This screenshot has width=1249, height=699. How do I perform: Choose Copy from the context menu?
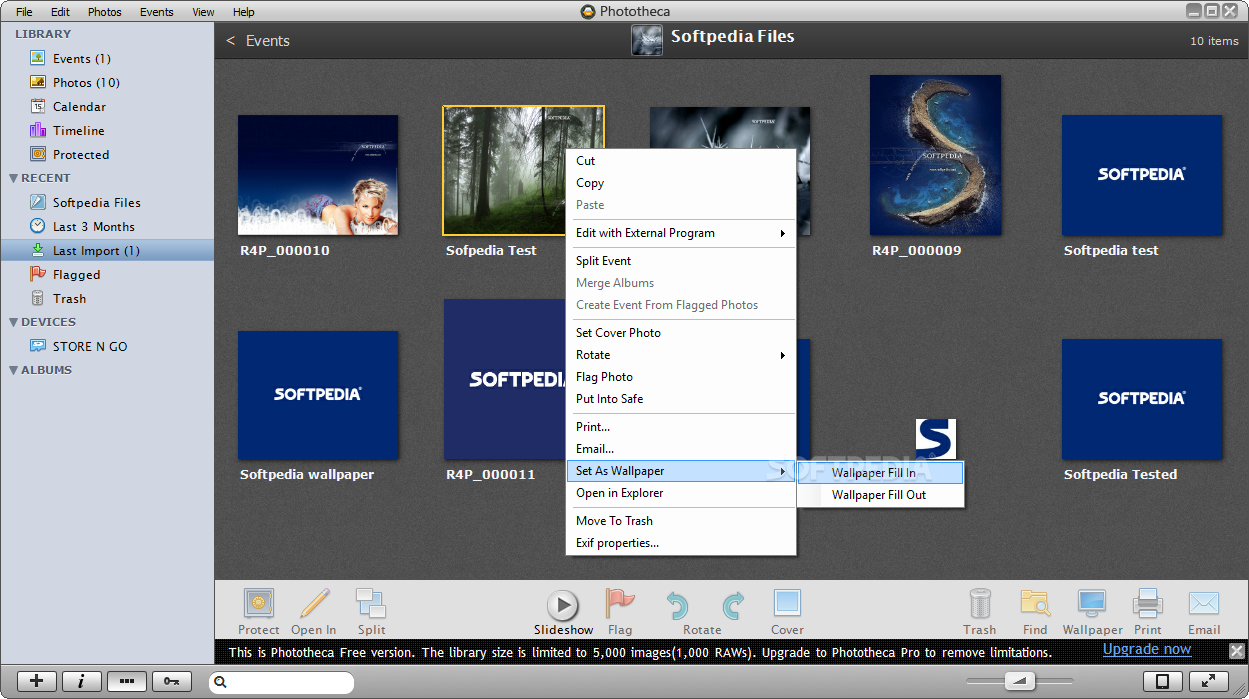(x=680, y=183)
